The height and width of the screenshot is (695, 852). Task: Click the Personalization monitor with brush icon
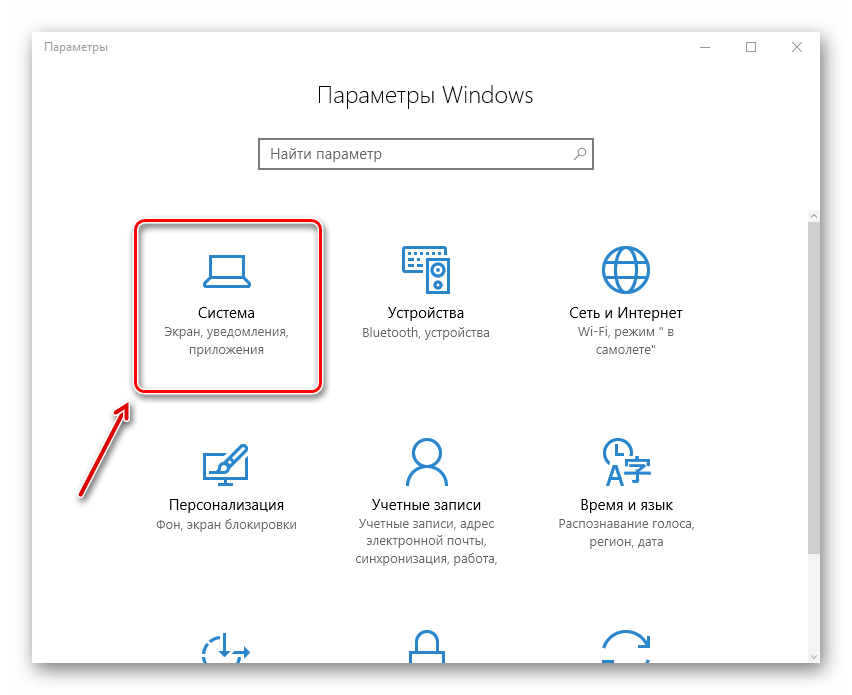[x=226, y=461]
